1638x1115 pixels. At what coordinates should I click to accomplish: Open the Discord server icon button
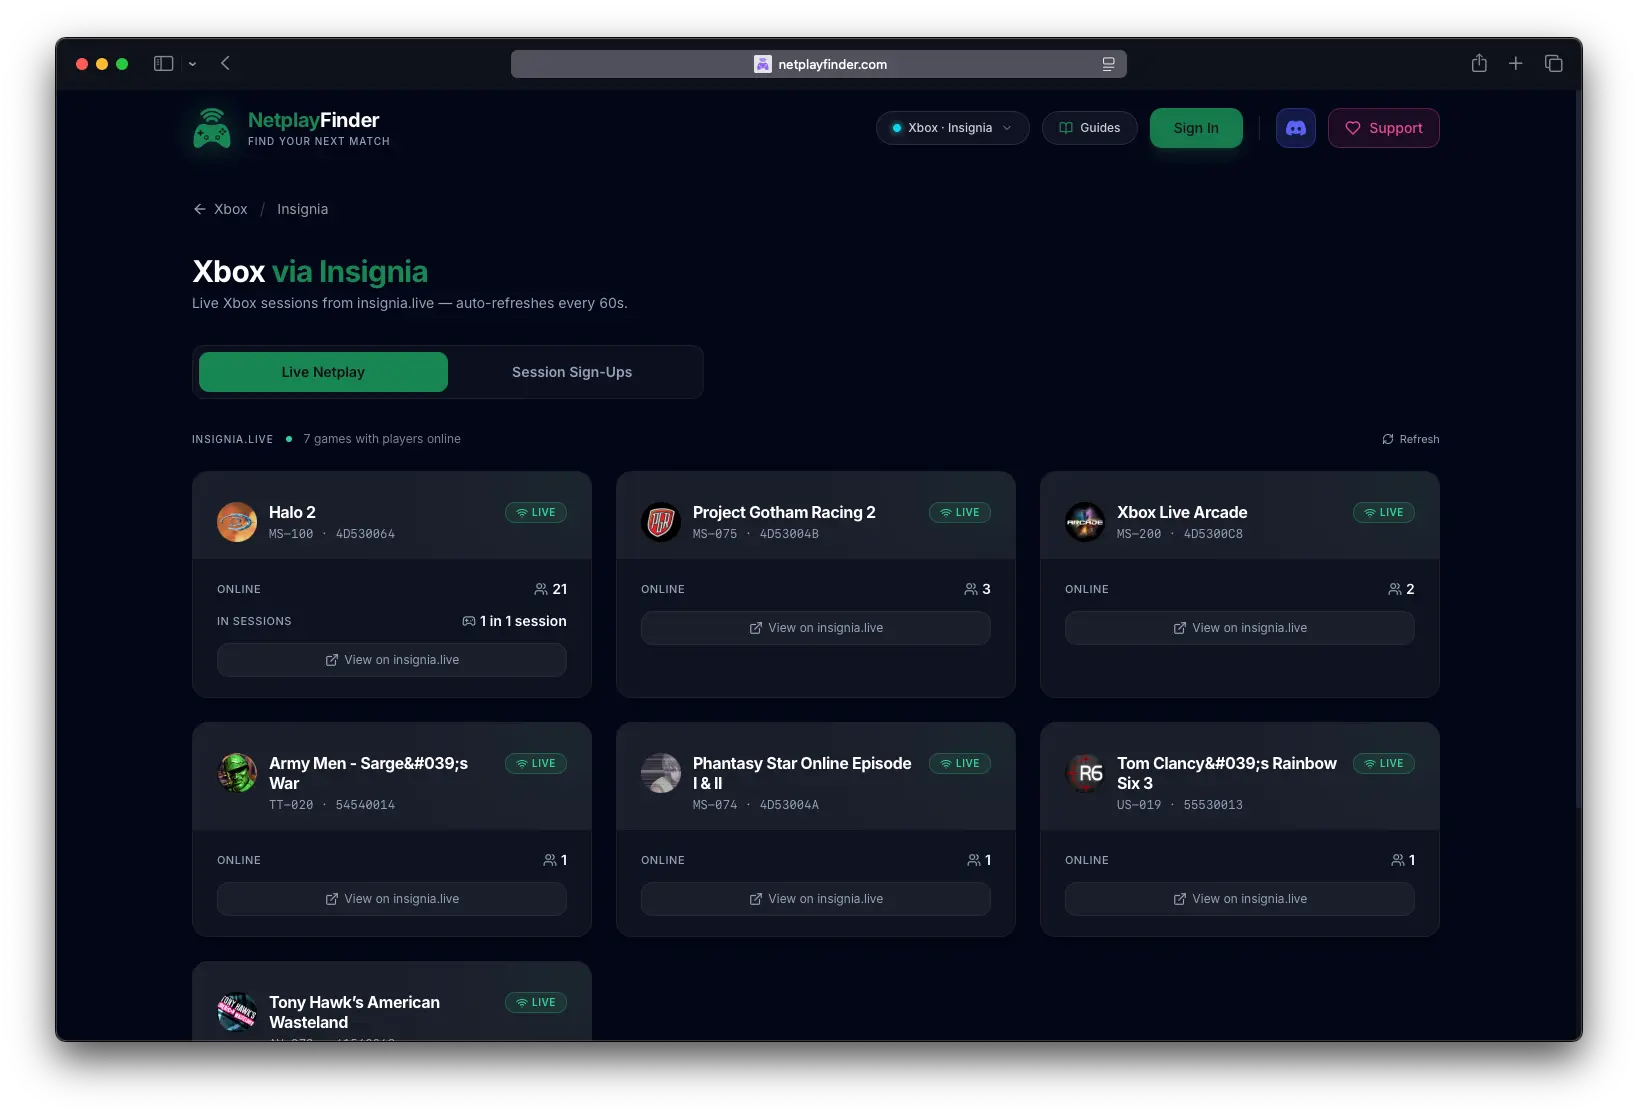pos(1295,128)
